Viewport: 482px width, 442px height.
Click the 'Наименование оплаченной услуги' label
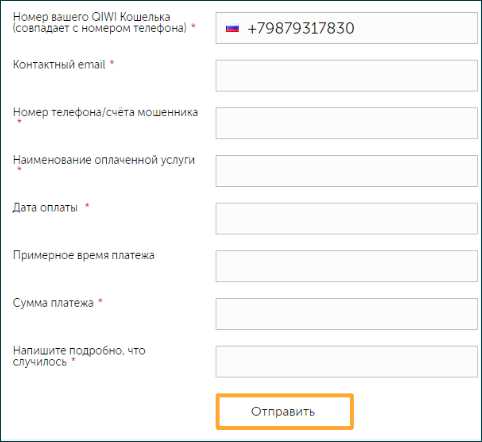[x=104, y=160]
